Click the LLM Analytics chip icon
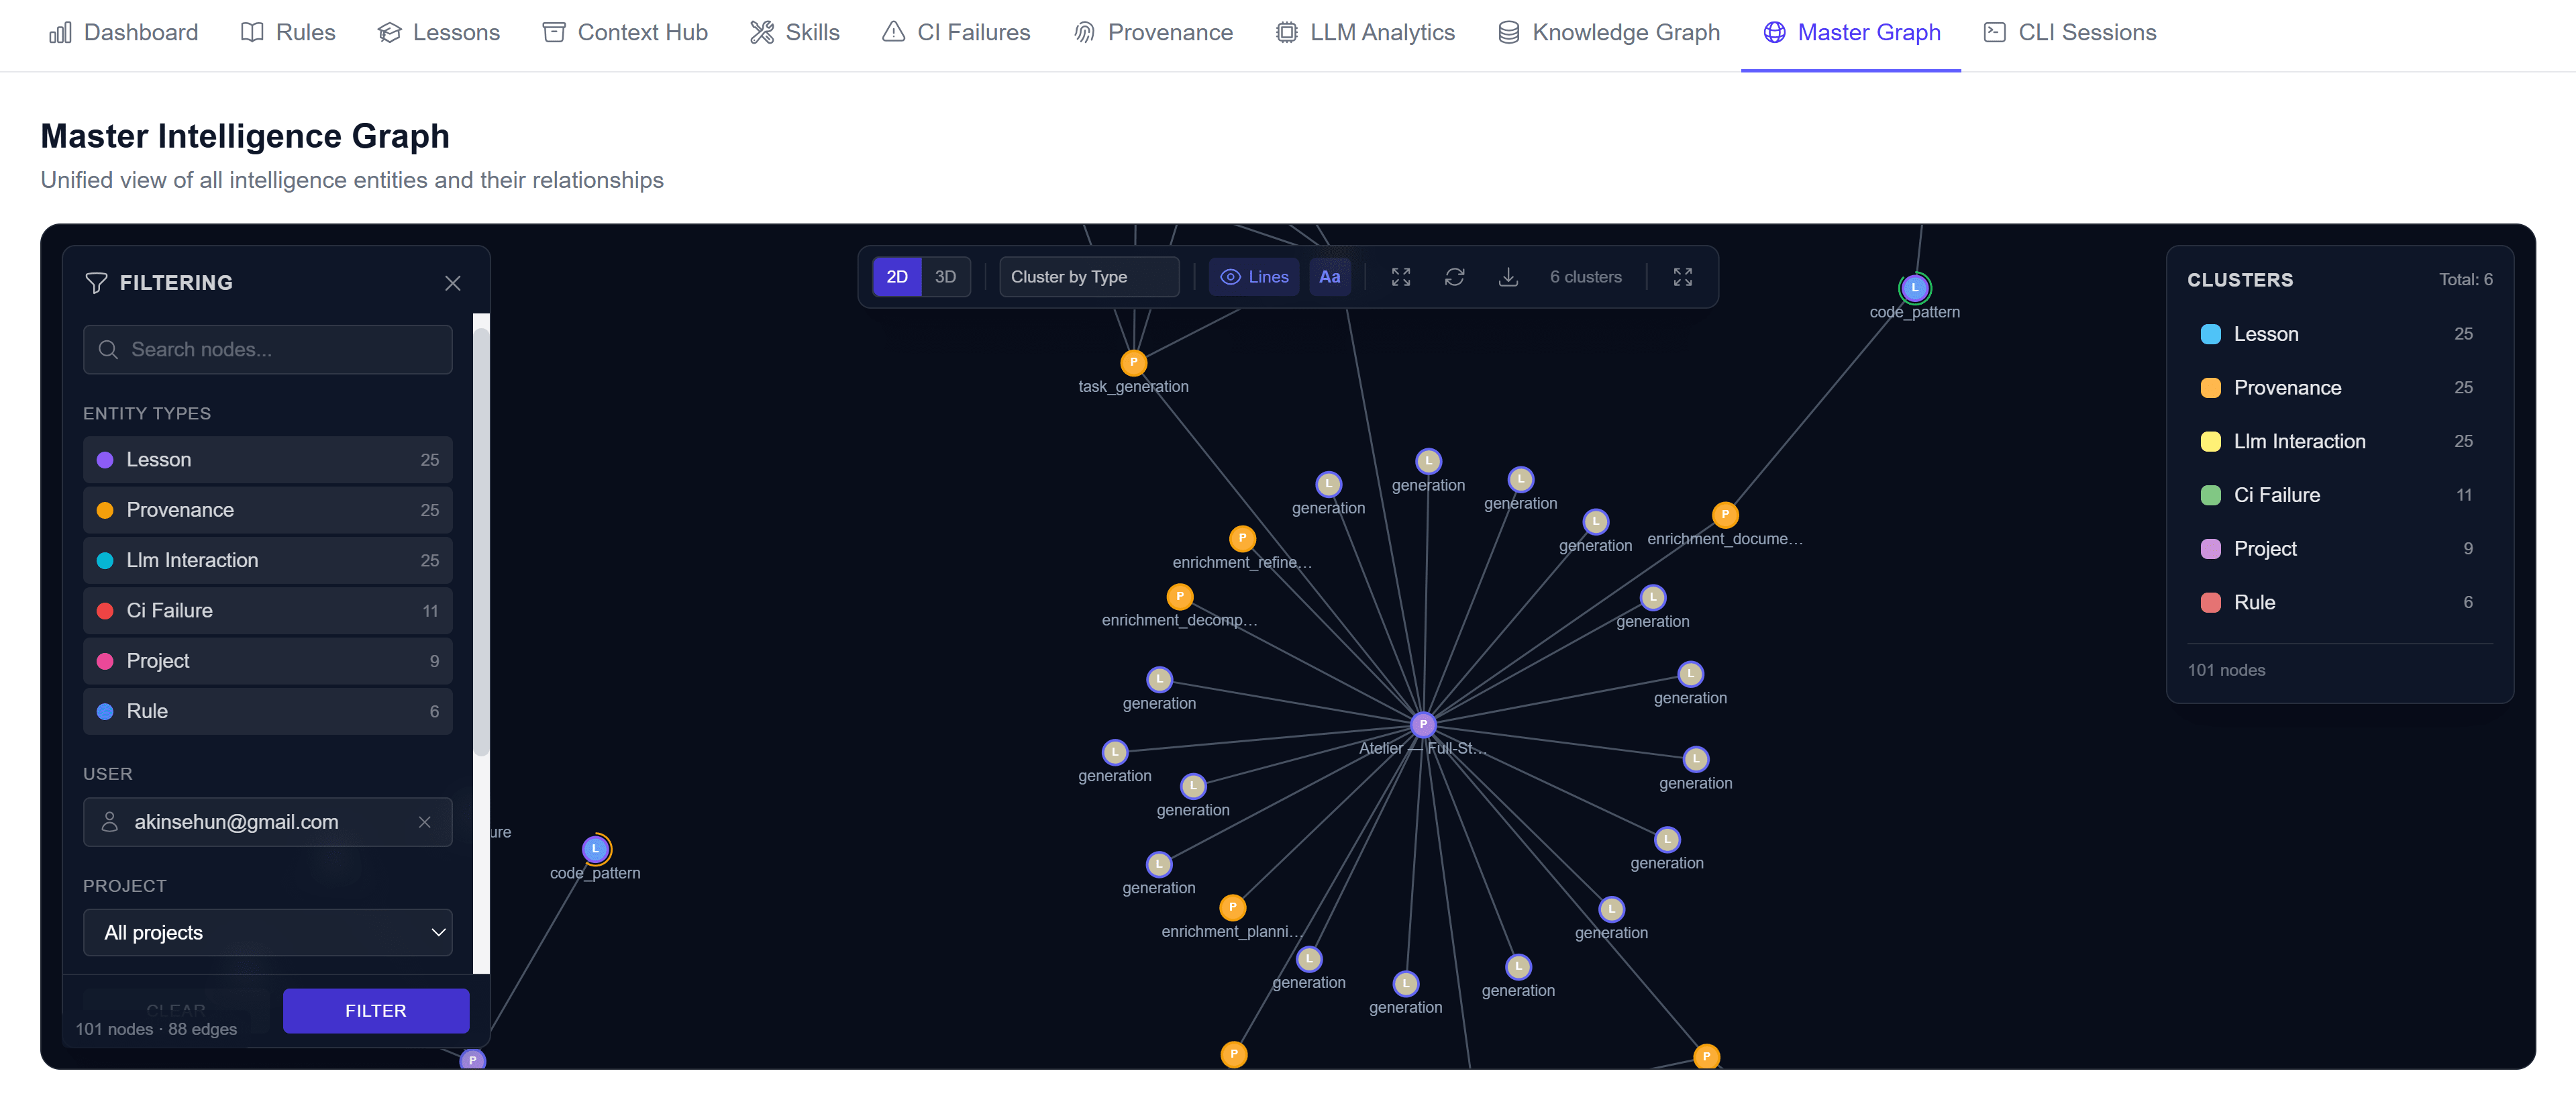This screenshot has height=1106, width=2576. 1286,32
